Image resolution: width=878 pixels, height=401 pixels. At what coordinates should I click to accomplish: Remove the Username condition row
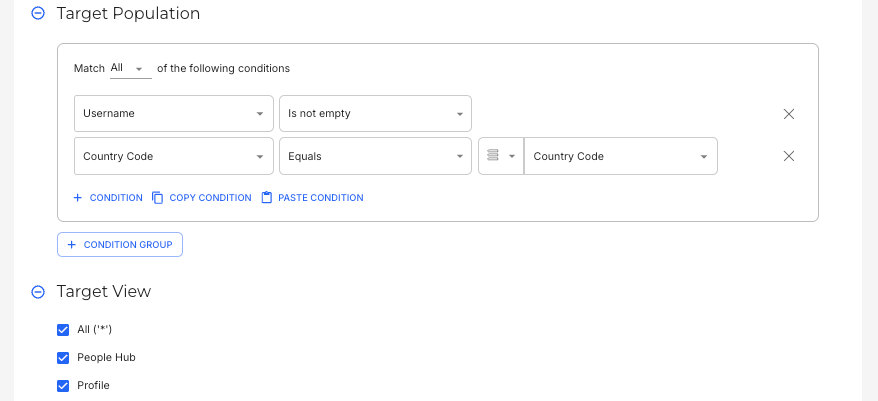coord(788,114)
